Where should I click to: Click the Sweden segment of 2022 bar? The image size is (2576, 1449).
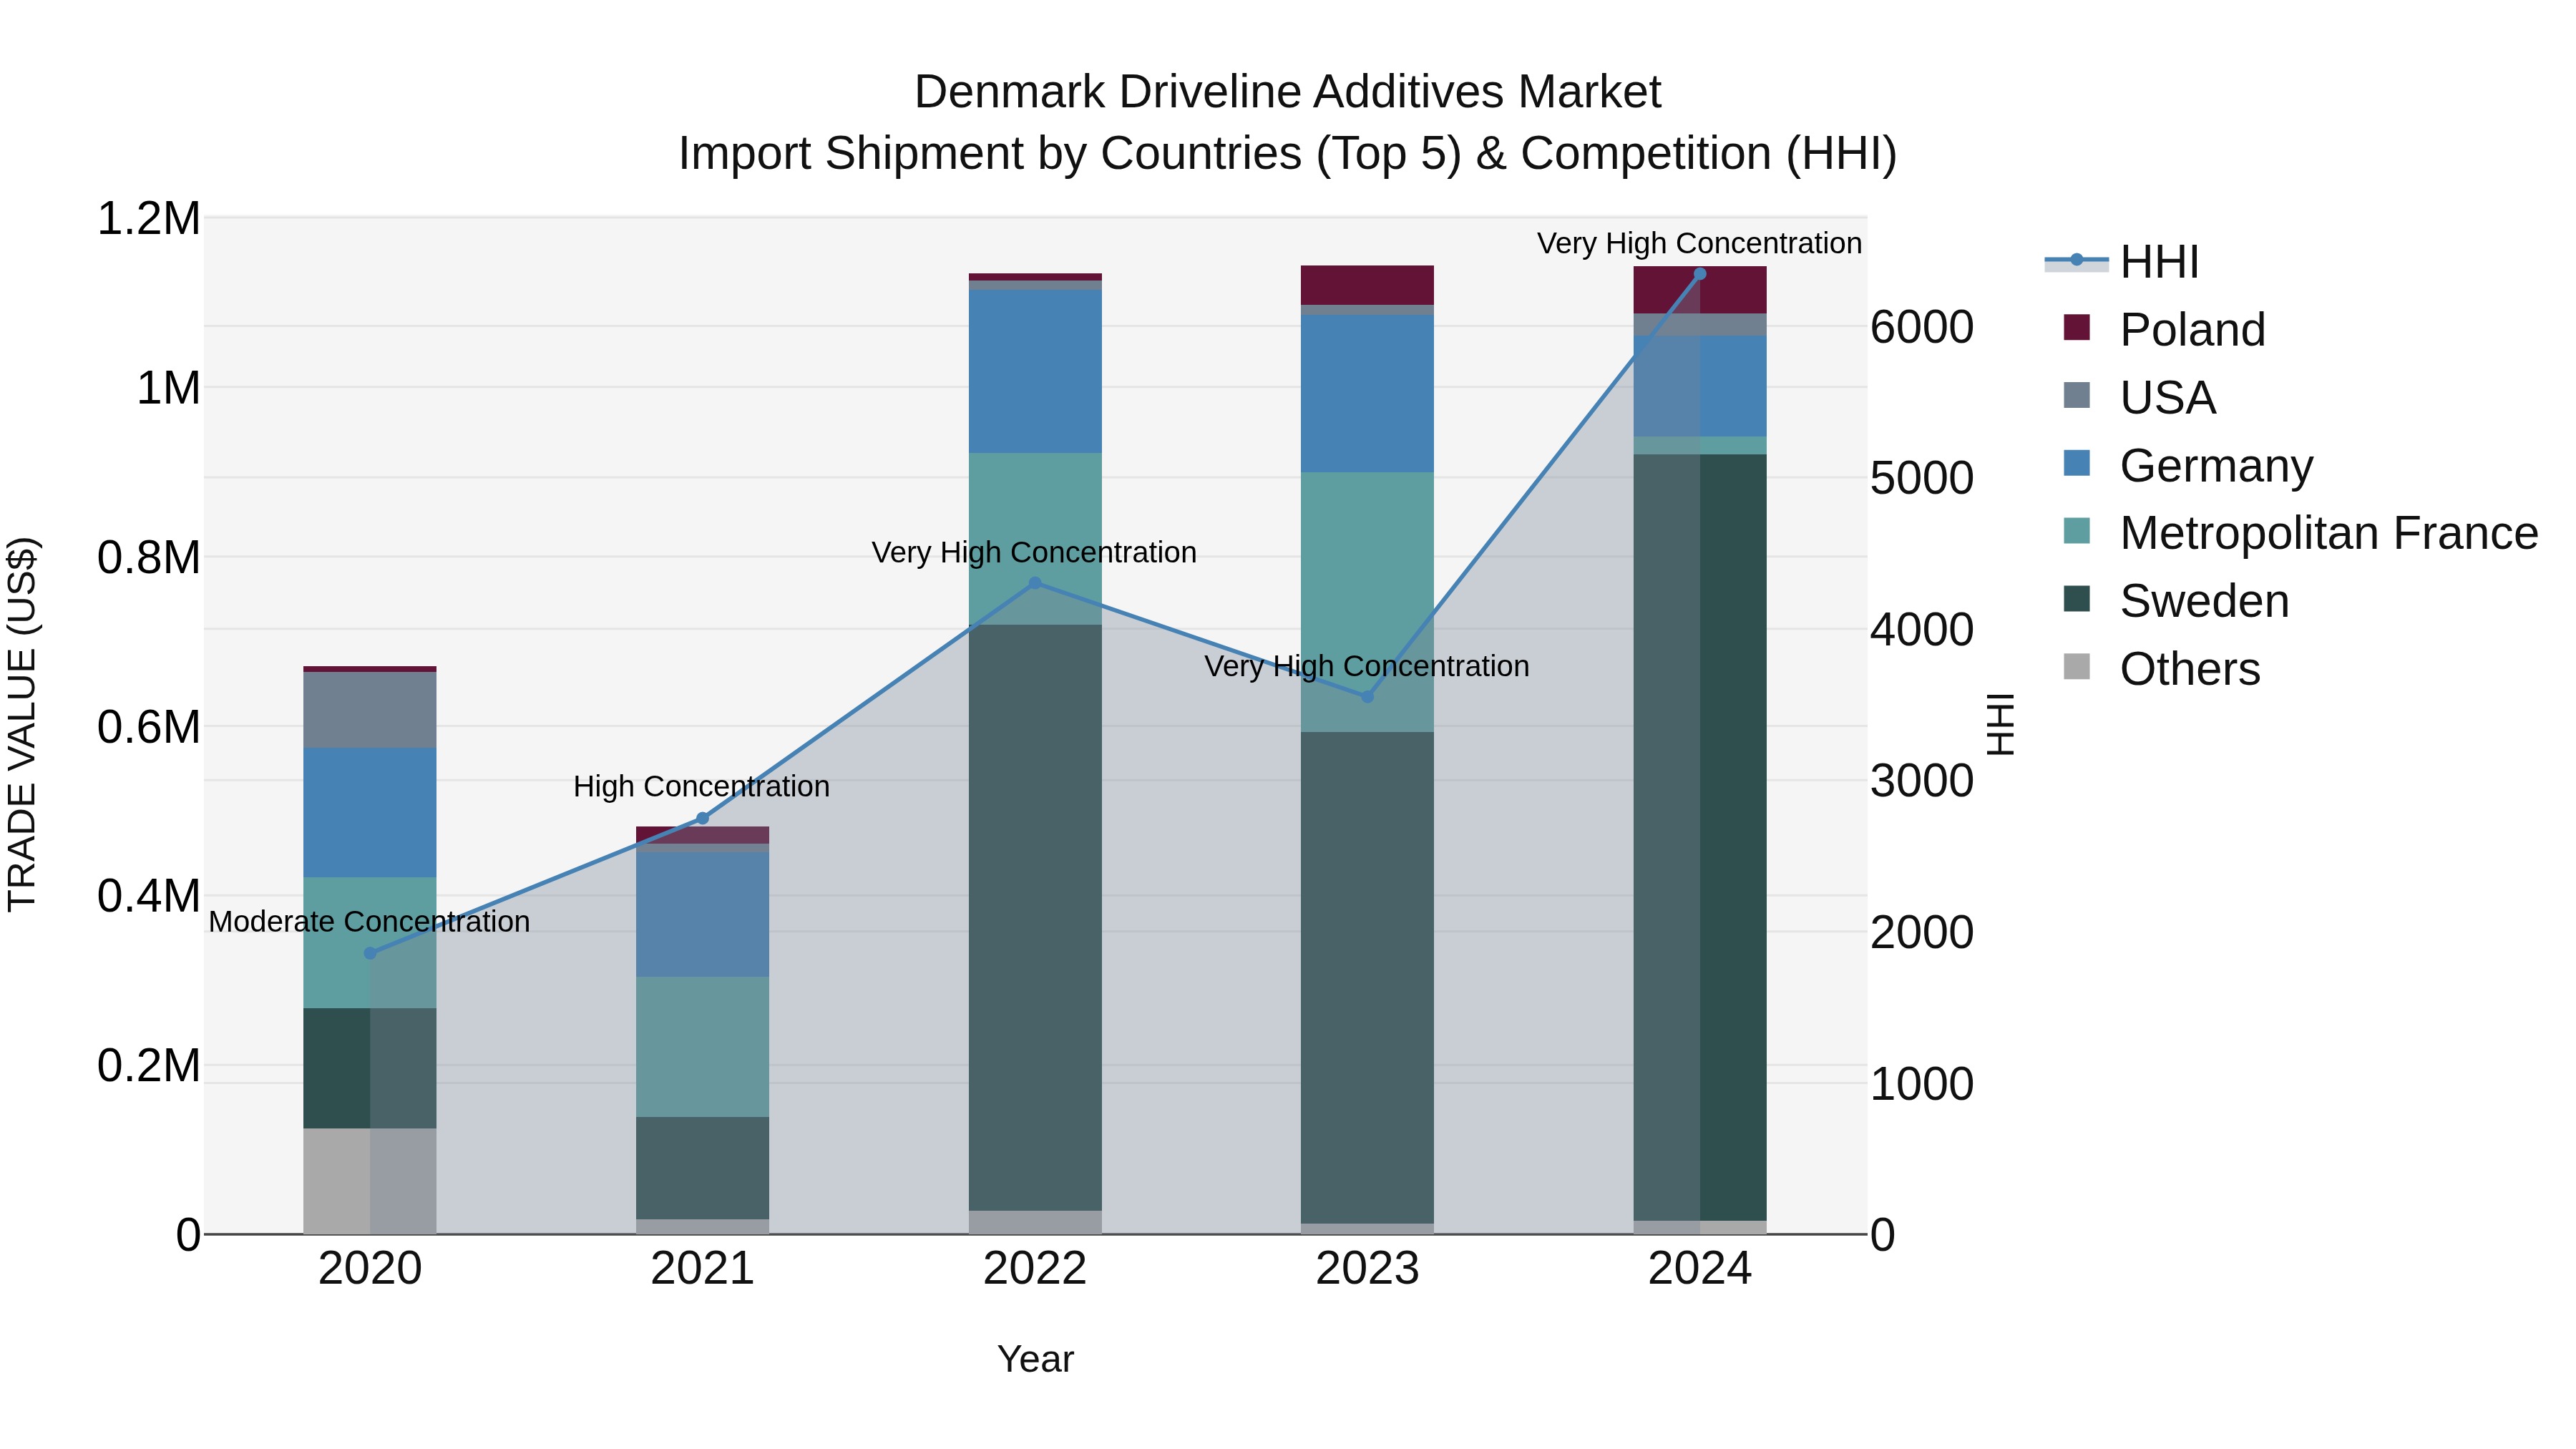coord(1035,918)
